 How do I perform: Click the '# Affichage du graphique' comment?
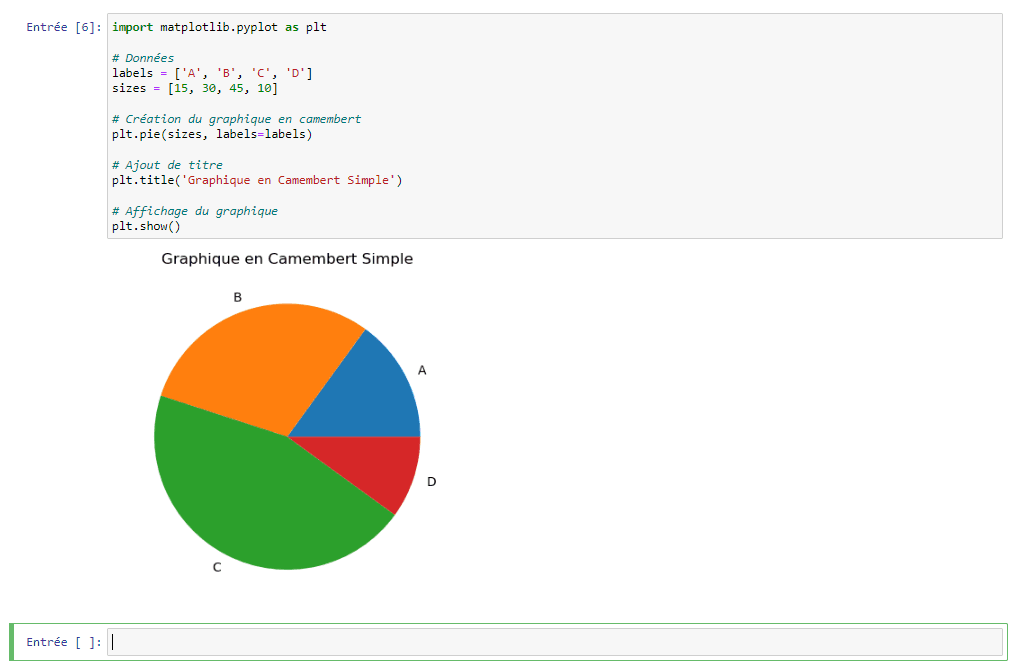(195, 211)
